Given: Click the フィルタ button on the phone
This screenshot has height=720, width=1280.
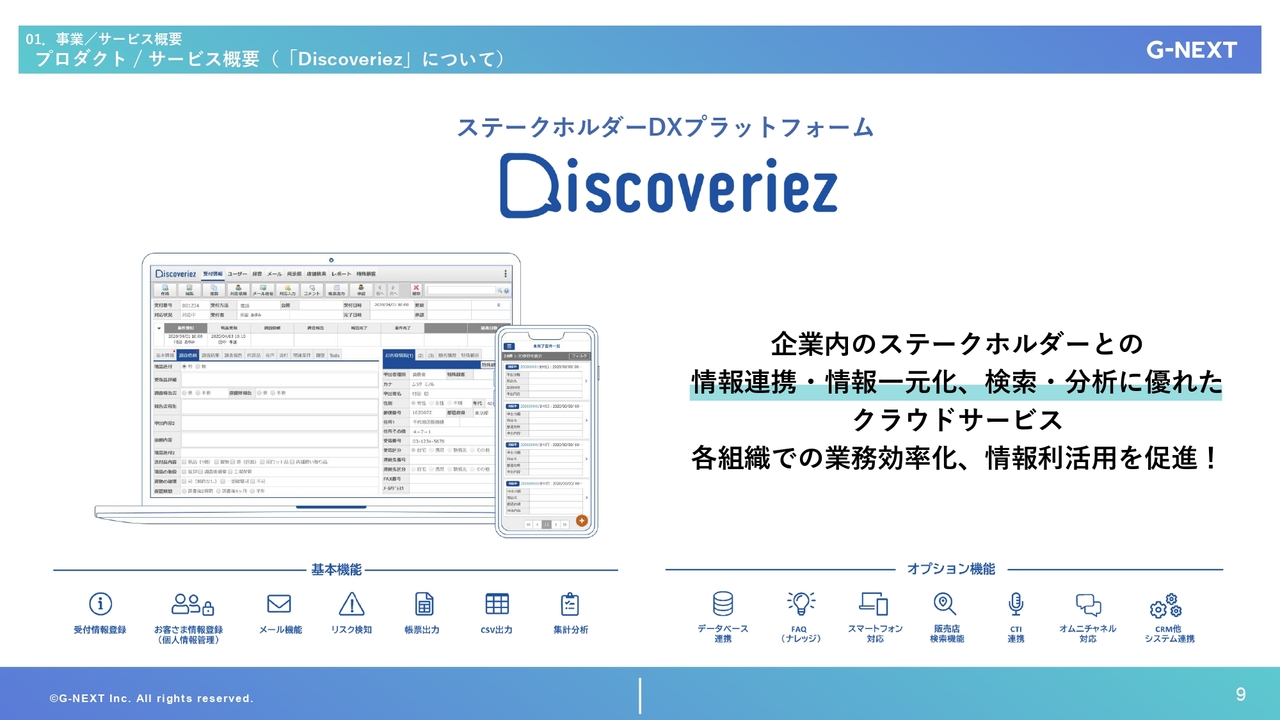Looking at the screenshot, I should (x=578, y=355).
